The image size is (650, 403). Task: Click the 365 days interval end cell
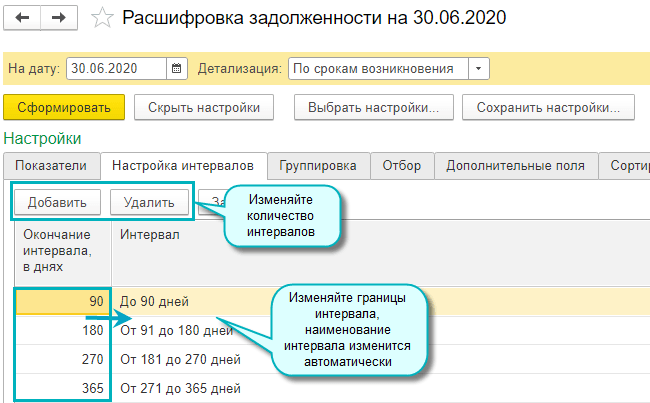[x=62, y=388]
